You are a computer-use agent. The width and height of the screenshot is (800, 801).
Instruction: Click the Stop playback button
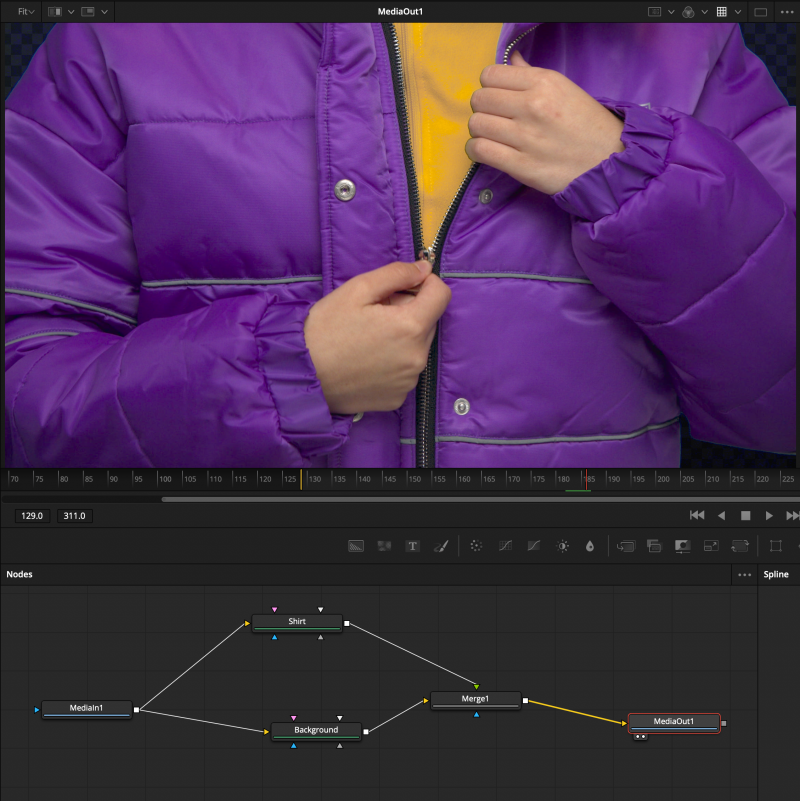[745, 515]
